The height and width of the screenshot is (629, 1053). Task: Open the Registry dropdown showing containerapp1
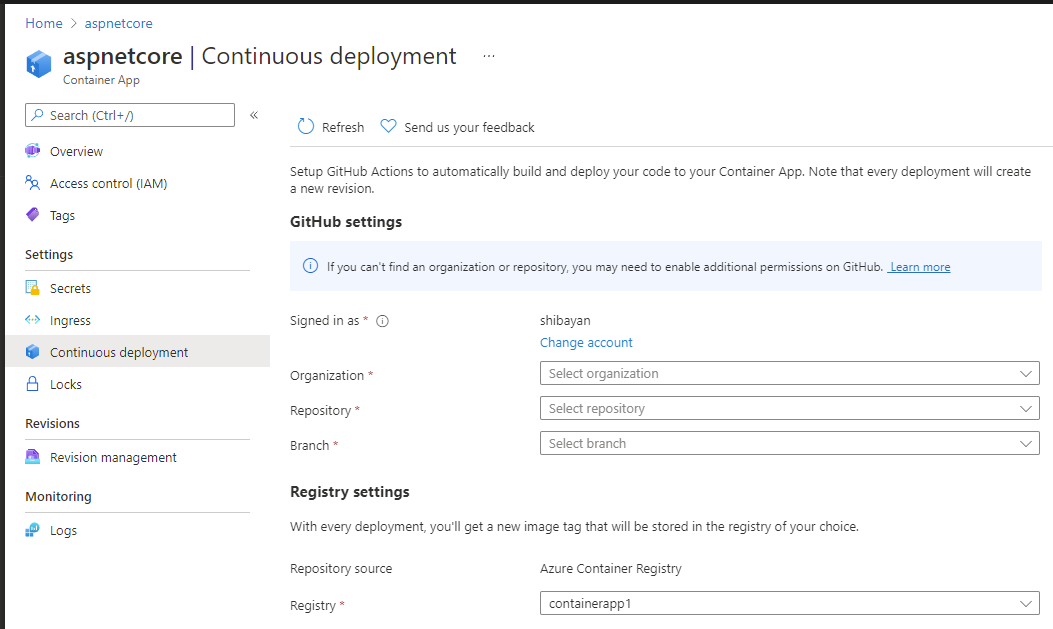click(x=790, y=603)
